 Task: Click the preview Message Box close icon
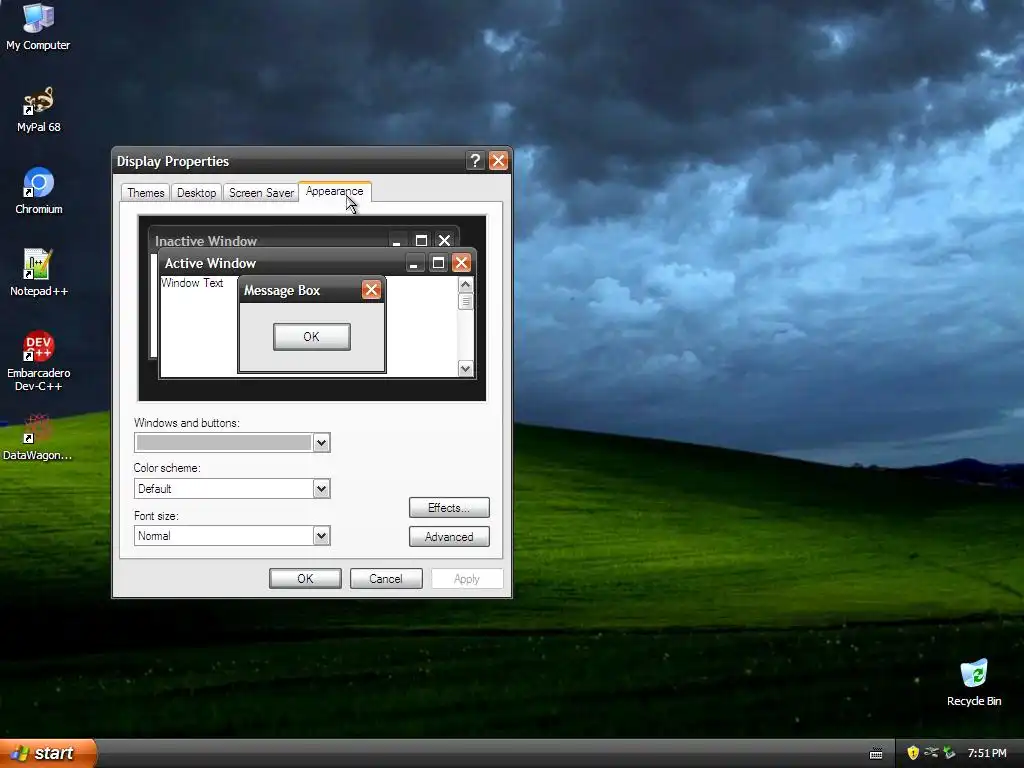[371, 290]
